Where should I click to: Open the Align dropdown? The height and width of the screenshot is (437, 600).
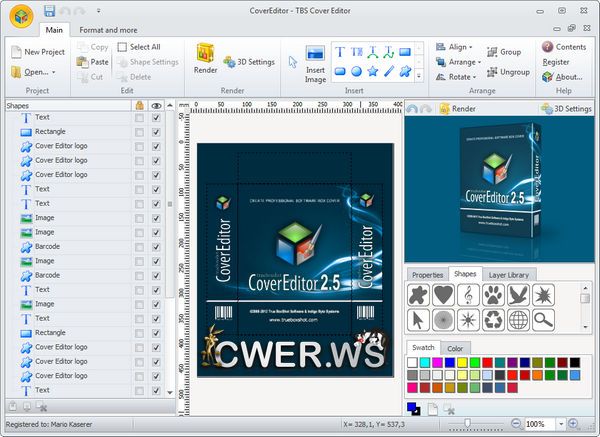point(455,47)
